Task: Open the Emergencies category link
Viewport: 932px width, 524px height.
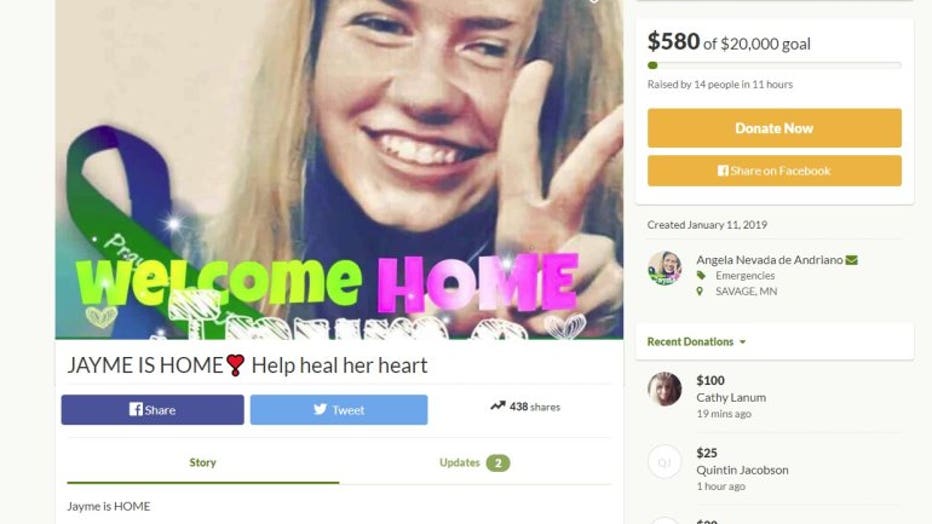Action: 745,276
